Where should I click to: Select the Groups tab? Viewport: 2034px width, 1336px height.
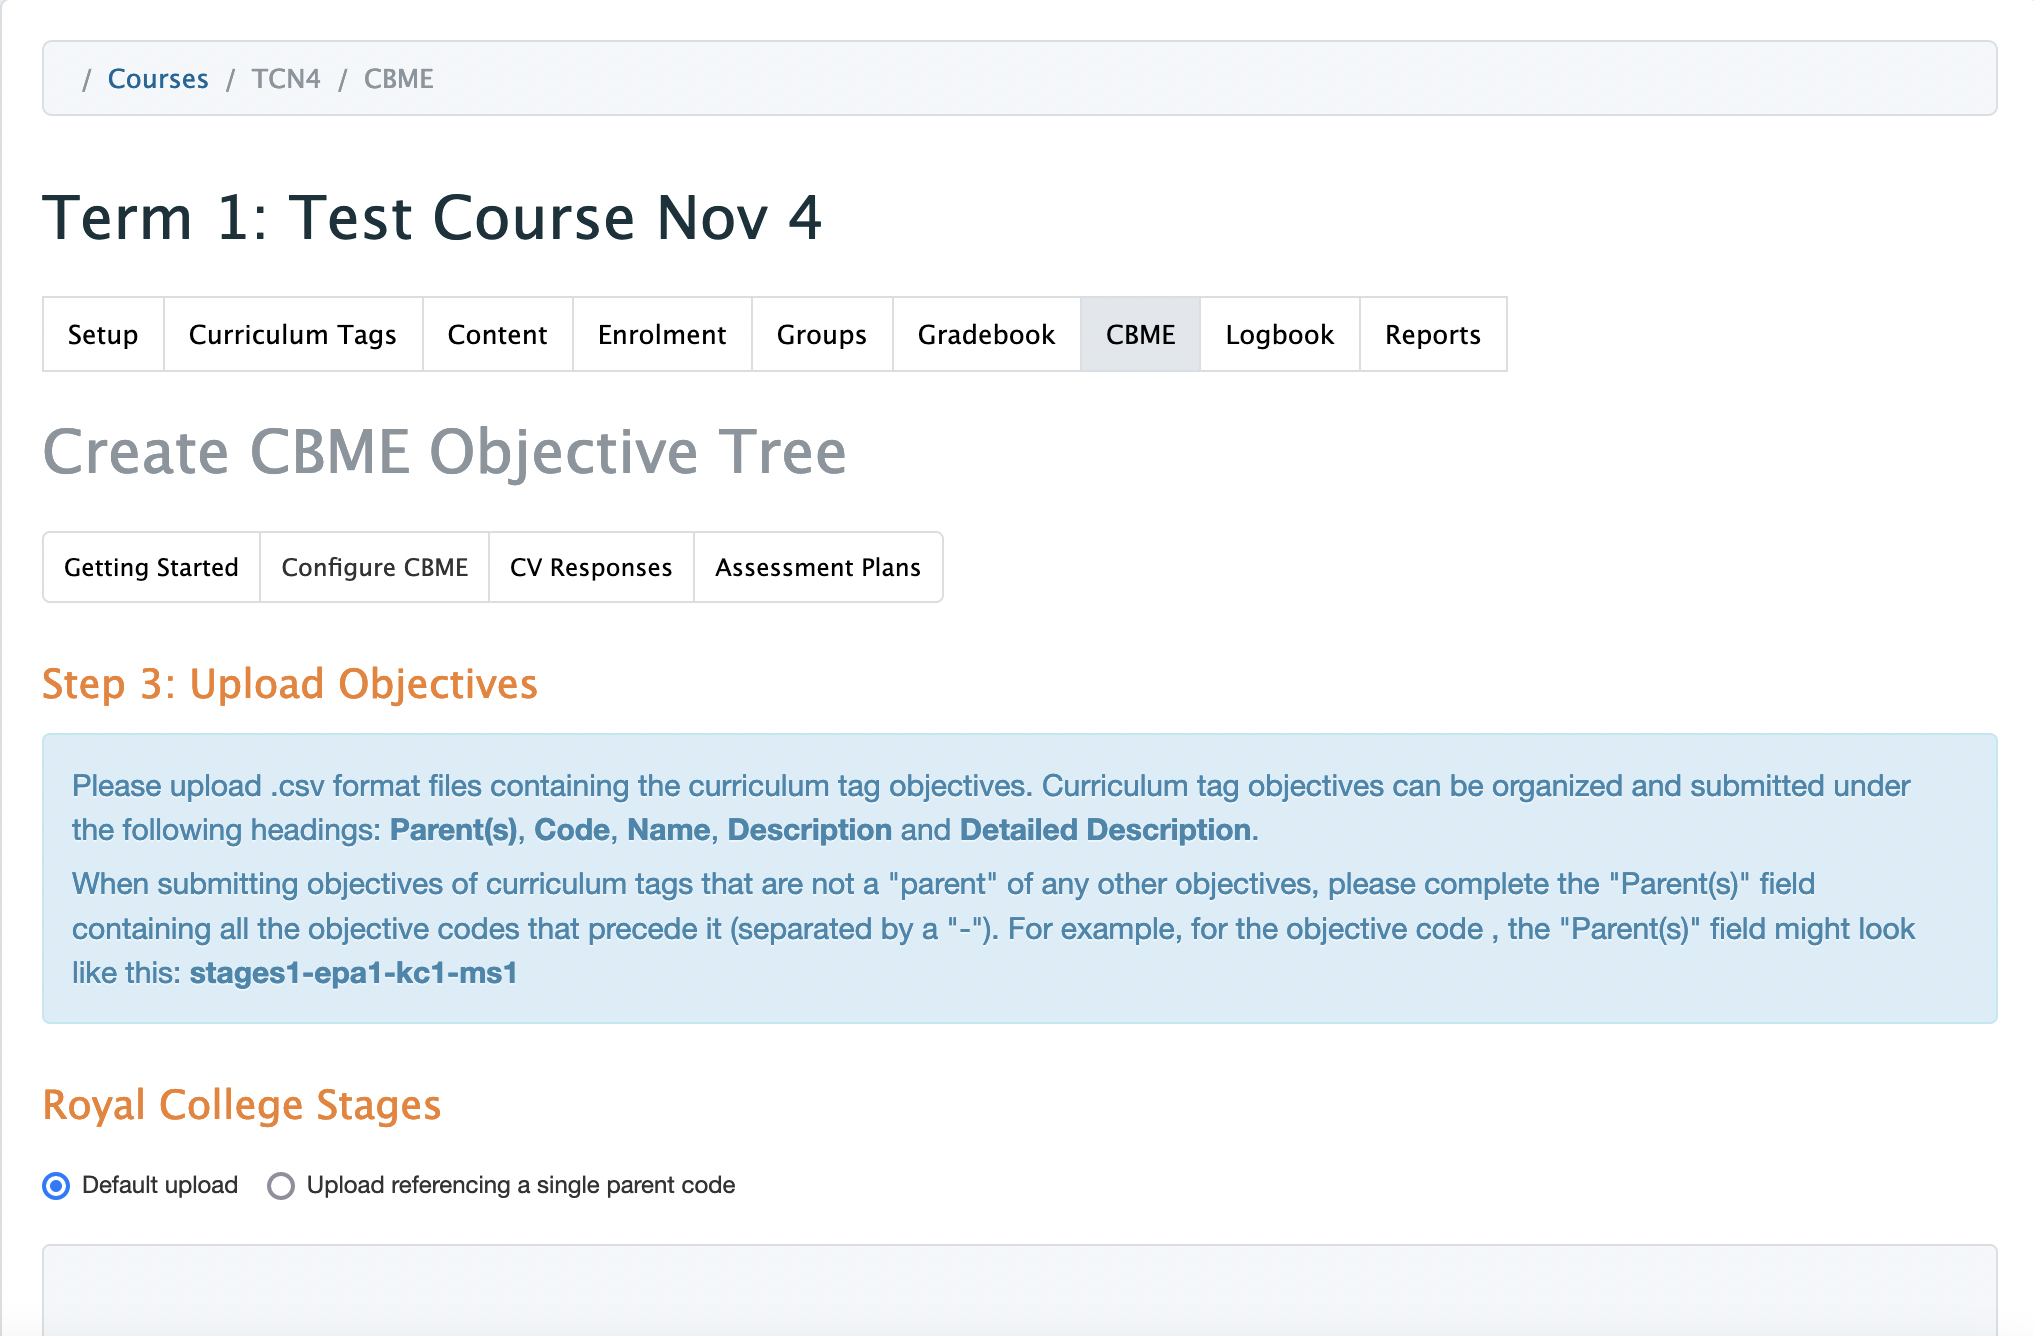click(x=821, y=334)
